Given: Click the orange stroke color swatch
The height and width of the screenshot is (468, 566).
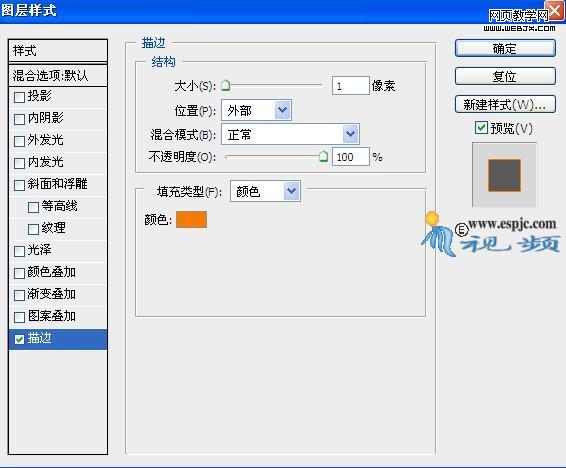Looking at the screenshot, I should coord(191,220).
